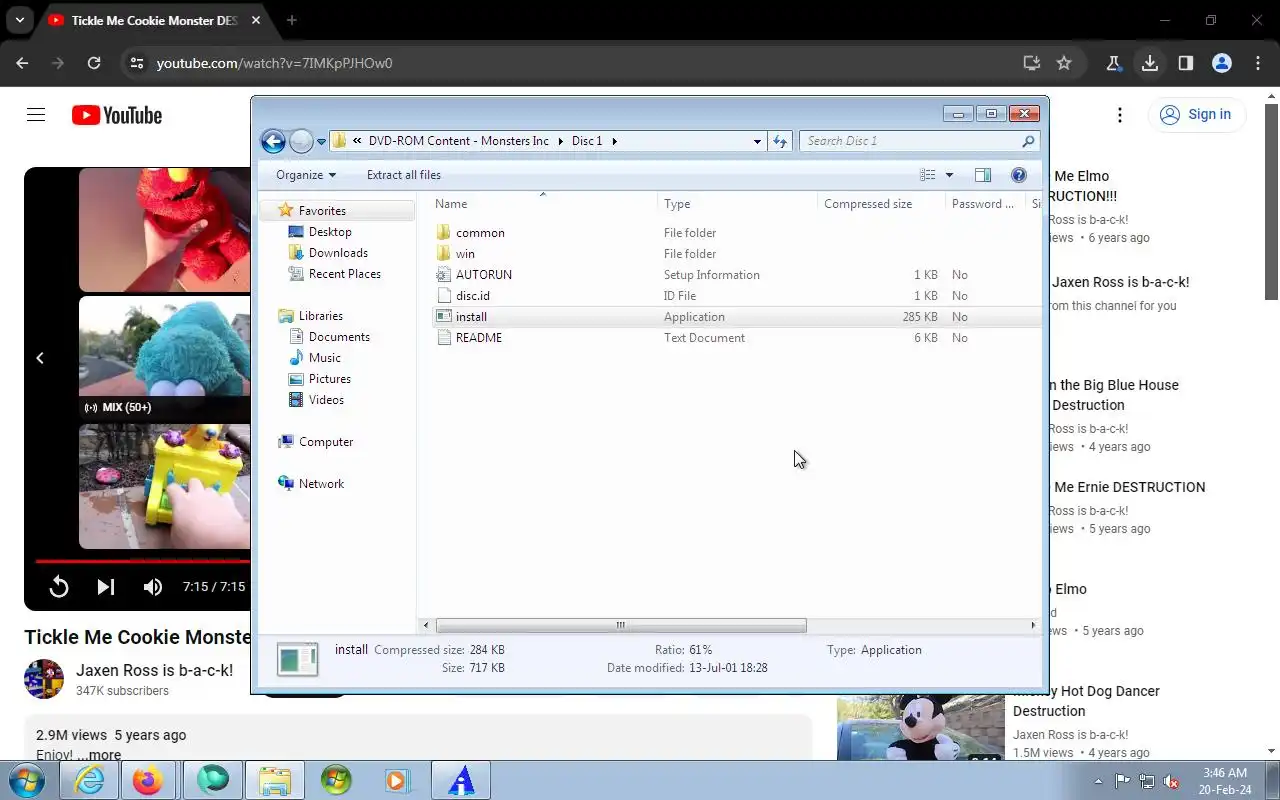This screenshot has height=800, width=1280.
Task: Open YouTube settings three-dot menu
Action: [1120, 115]
